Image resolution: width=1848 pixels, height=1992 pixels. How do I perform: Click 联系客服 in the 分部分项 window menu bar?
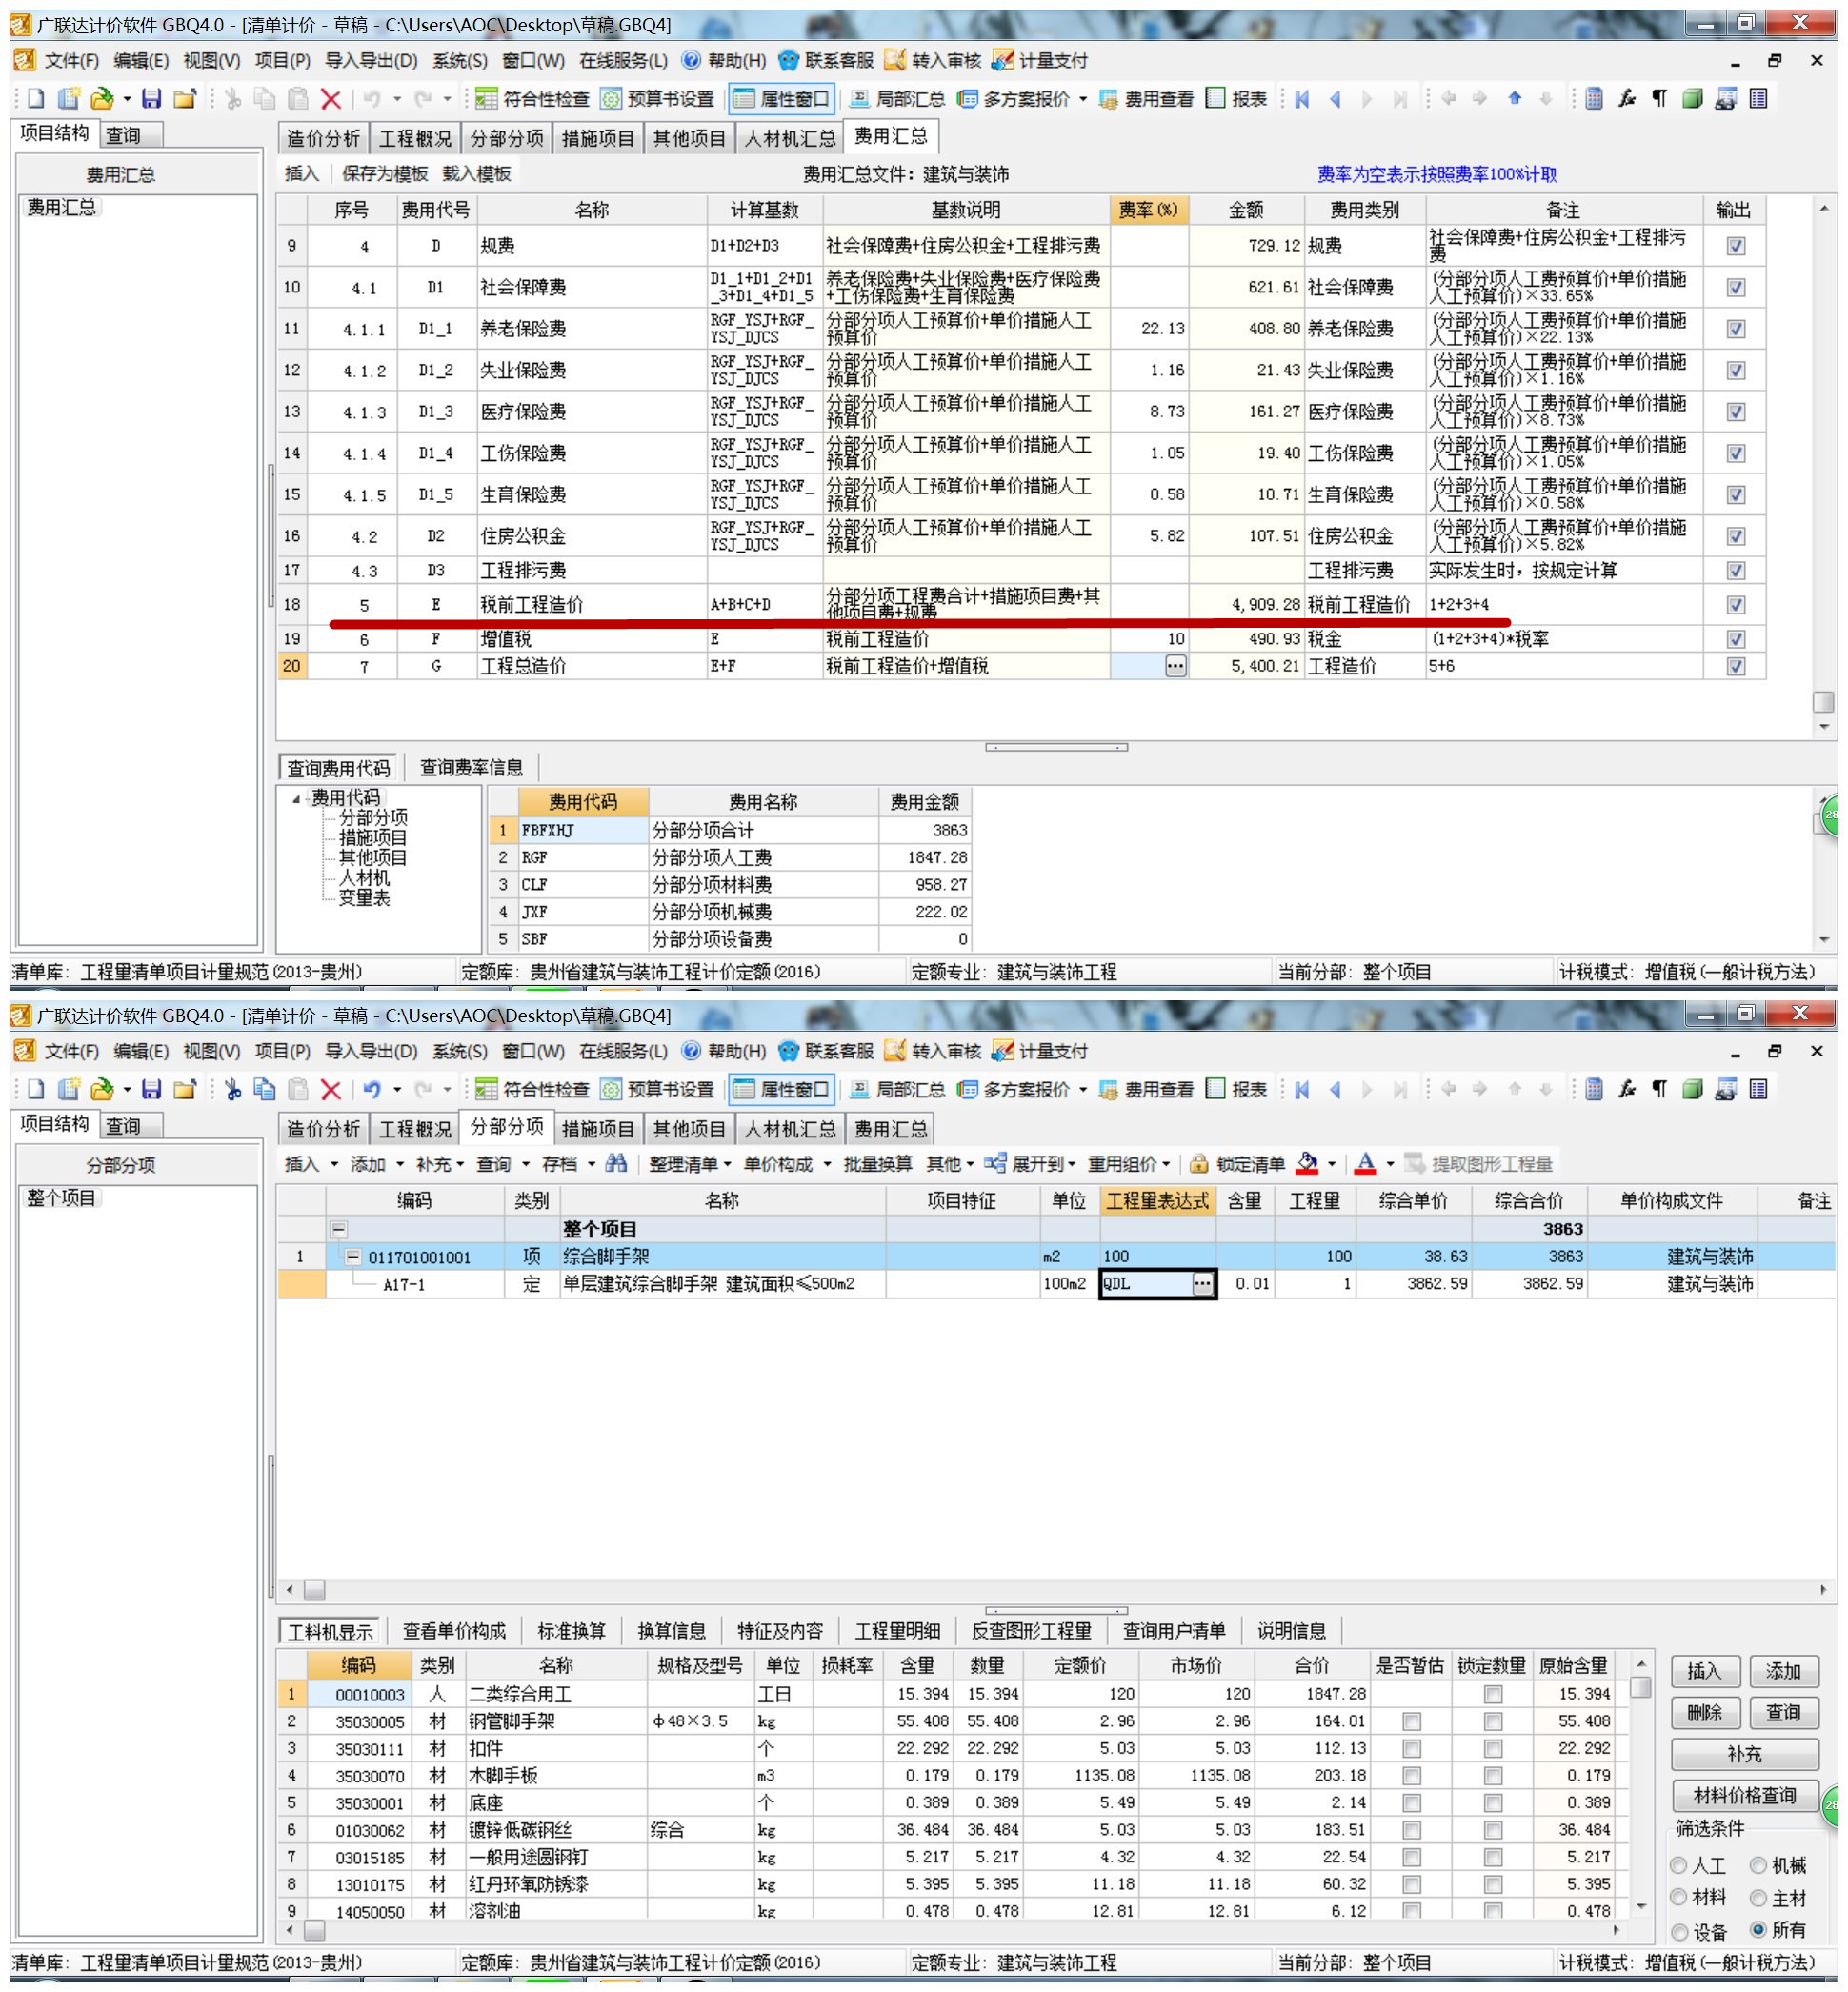826,1051
